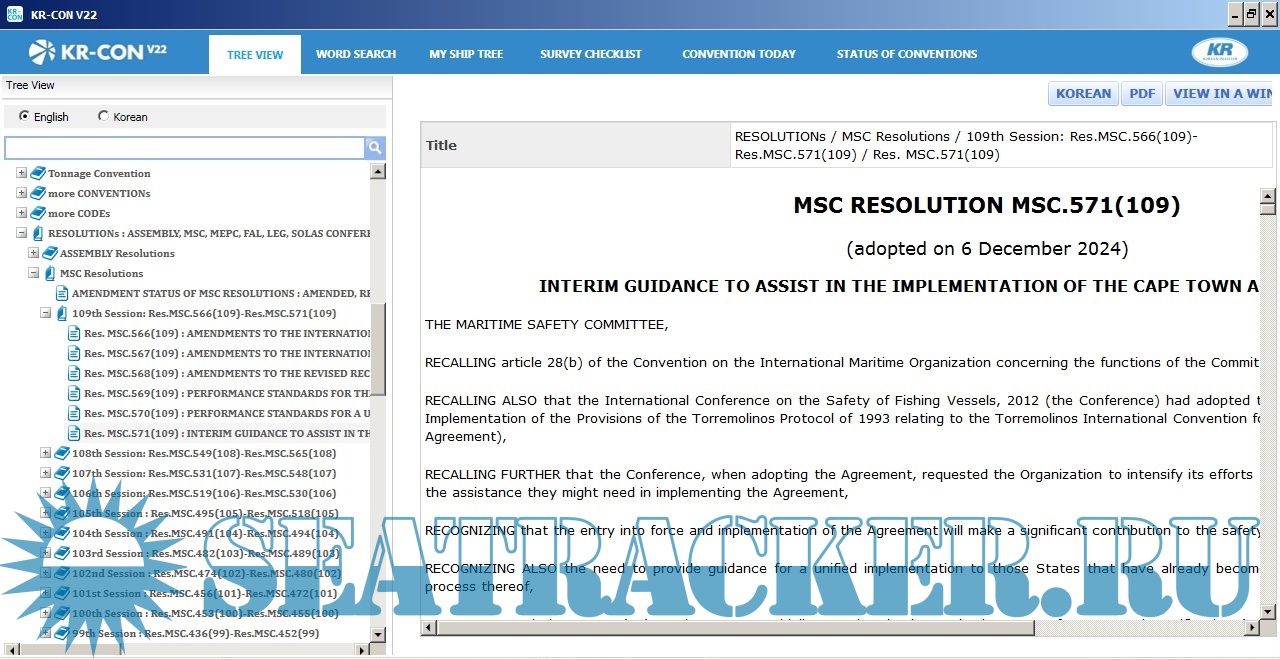Click inside the tree search input field

click(x=184, y=148)
